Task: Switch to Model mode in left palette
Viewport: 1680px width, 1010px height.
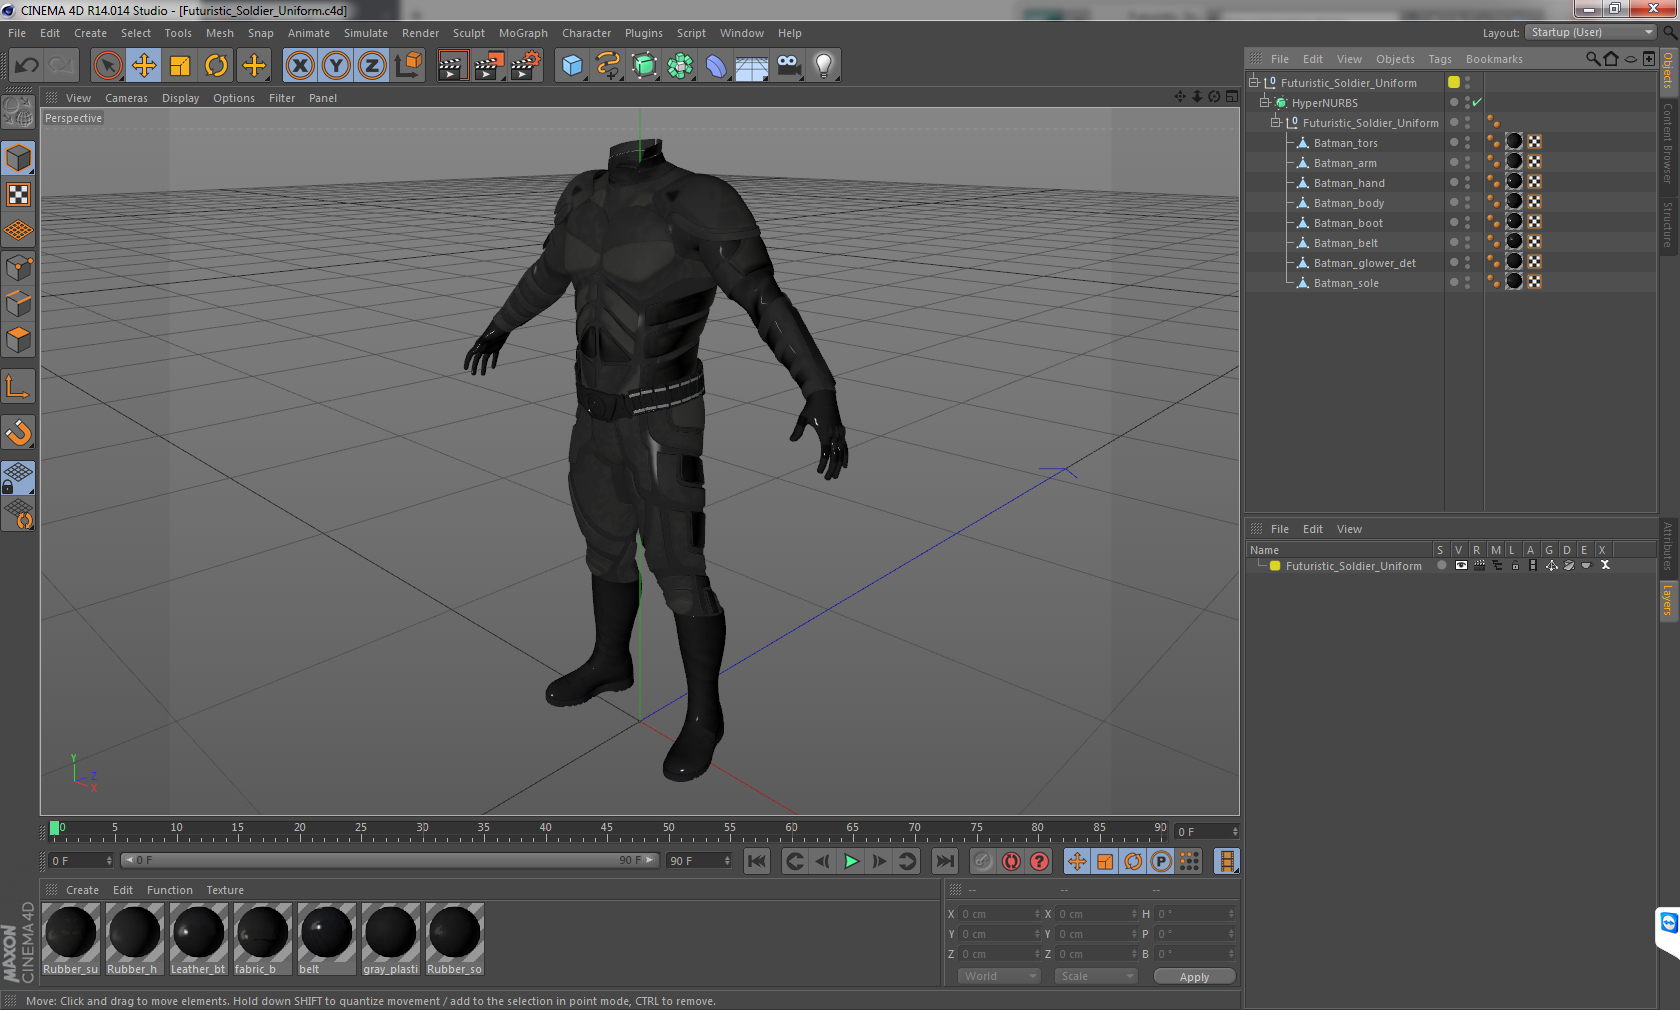Action: 19,158
